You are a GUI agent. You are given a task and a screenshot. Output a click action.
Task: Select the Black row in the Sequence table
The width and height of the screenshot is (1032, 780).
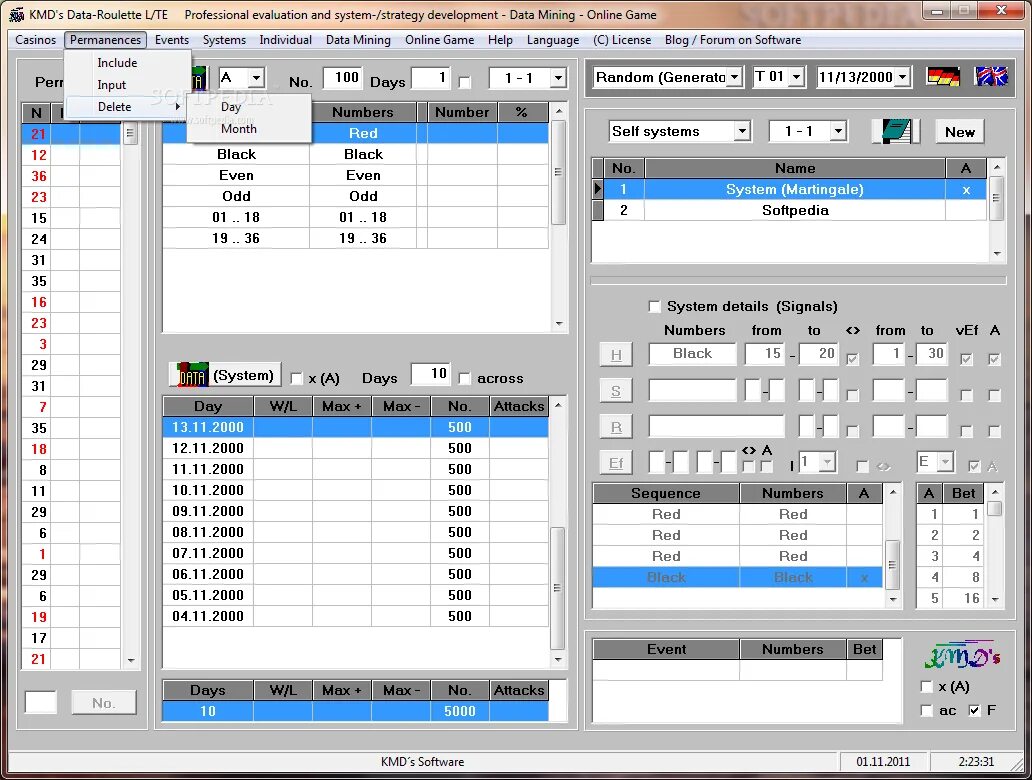[737, 577]
